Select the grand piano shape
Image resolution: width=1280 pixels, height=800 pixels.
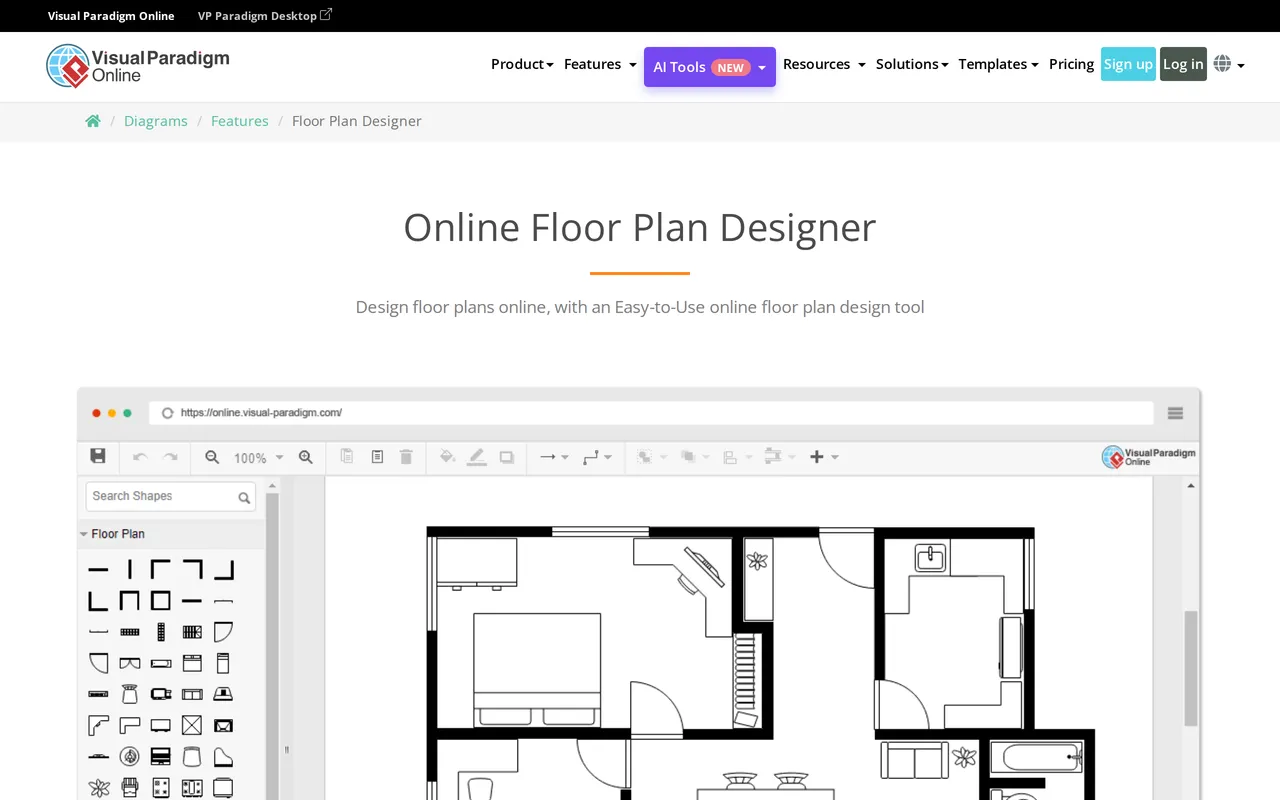coord(223,757)
